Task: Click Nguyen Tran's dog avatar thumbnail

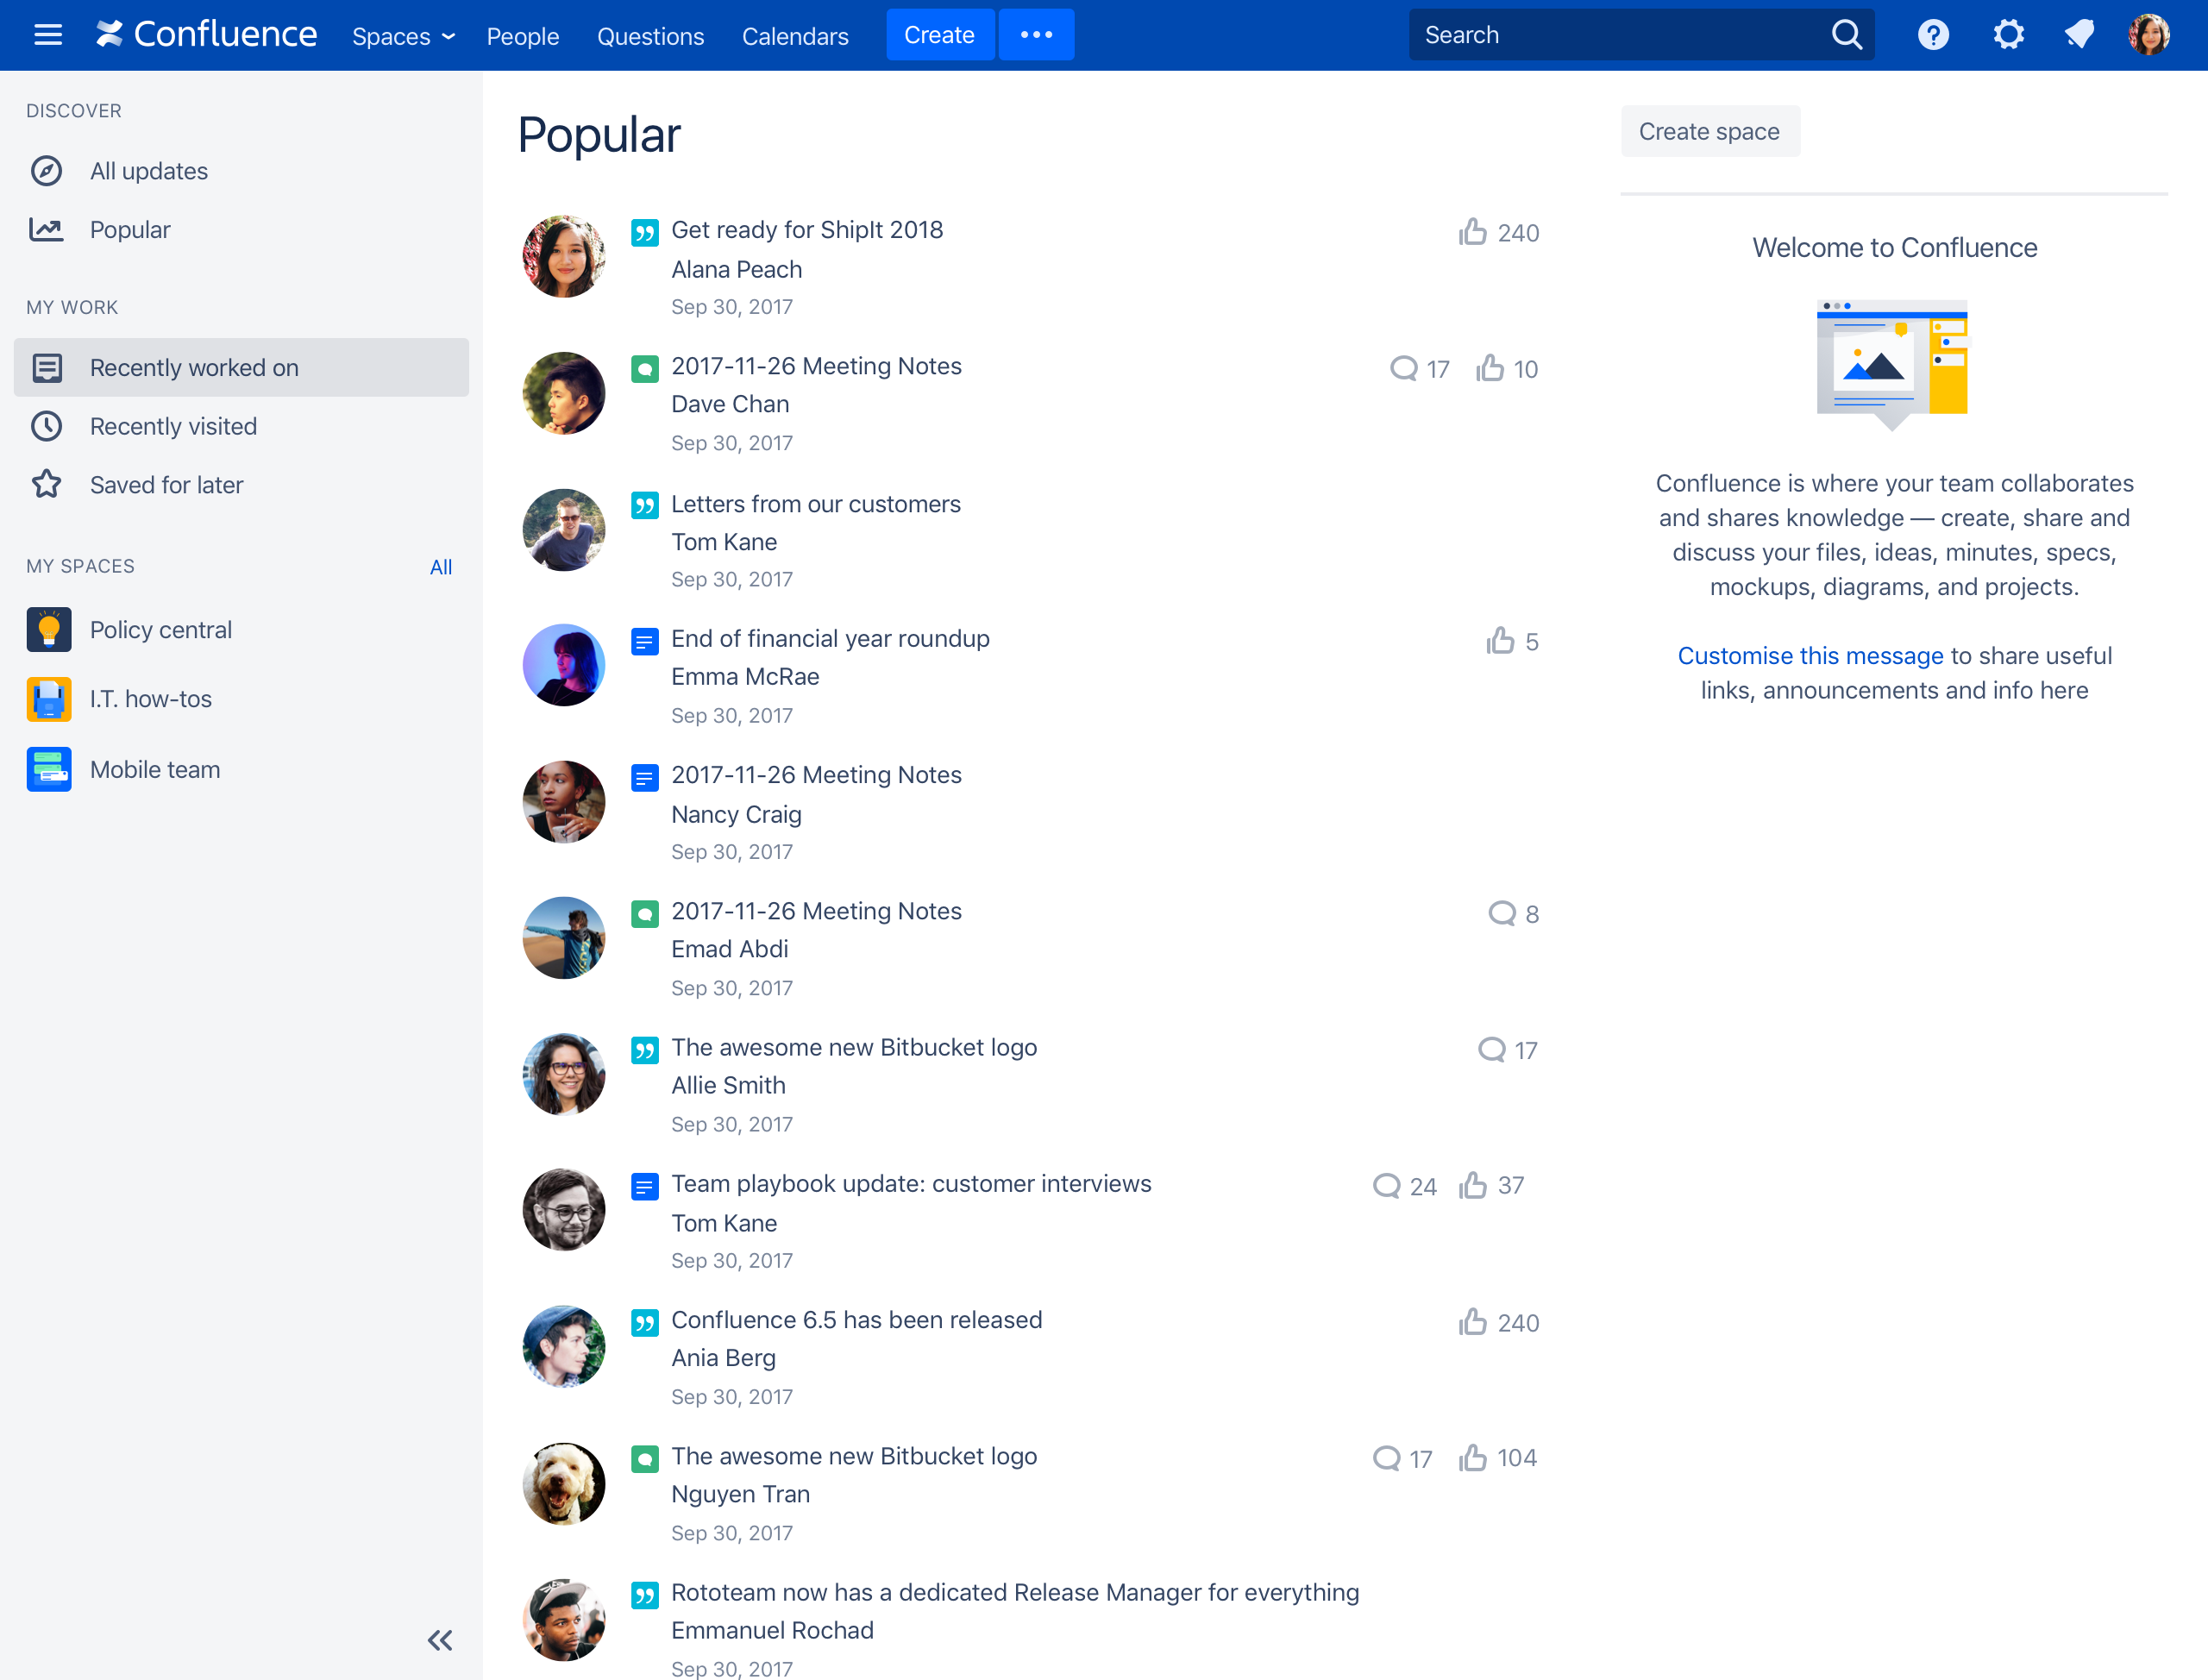Action: [x=564, y=1483]
